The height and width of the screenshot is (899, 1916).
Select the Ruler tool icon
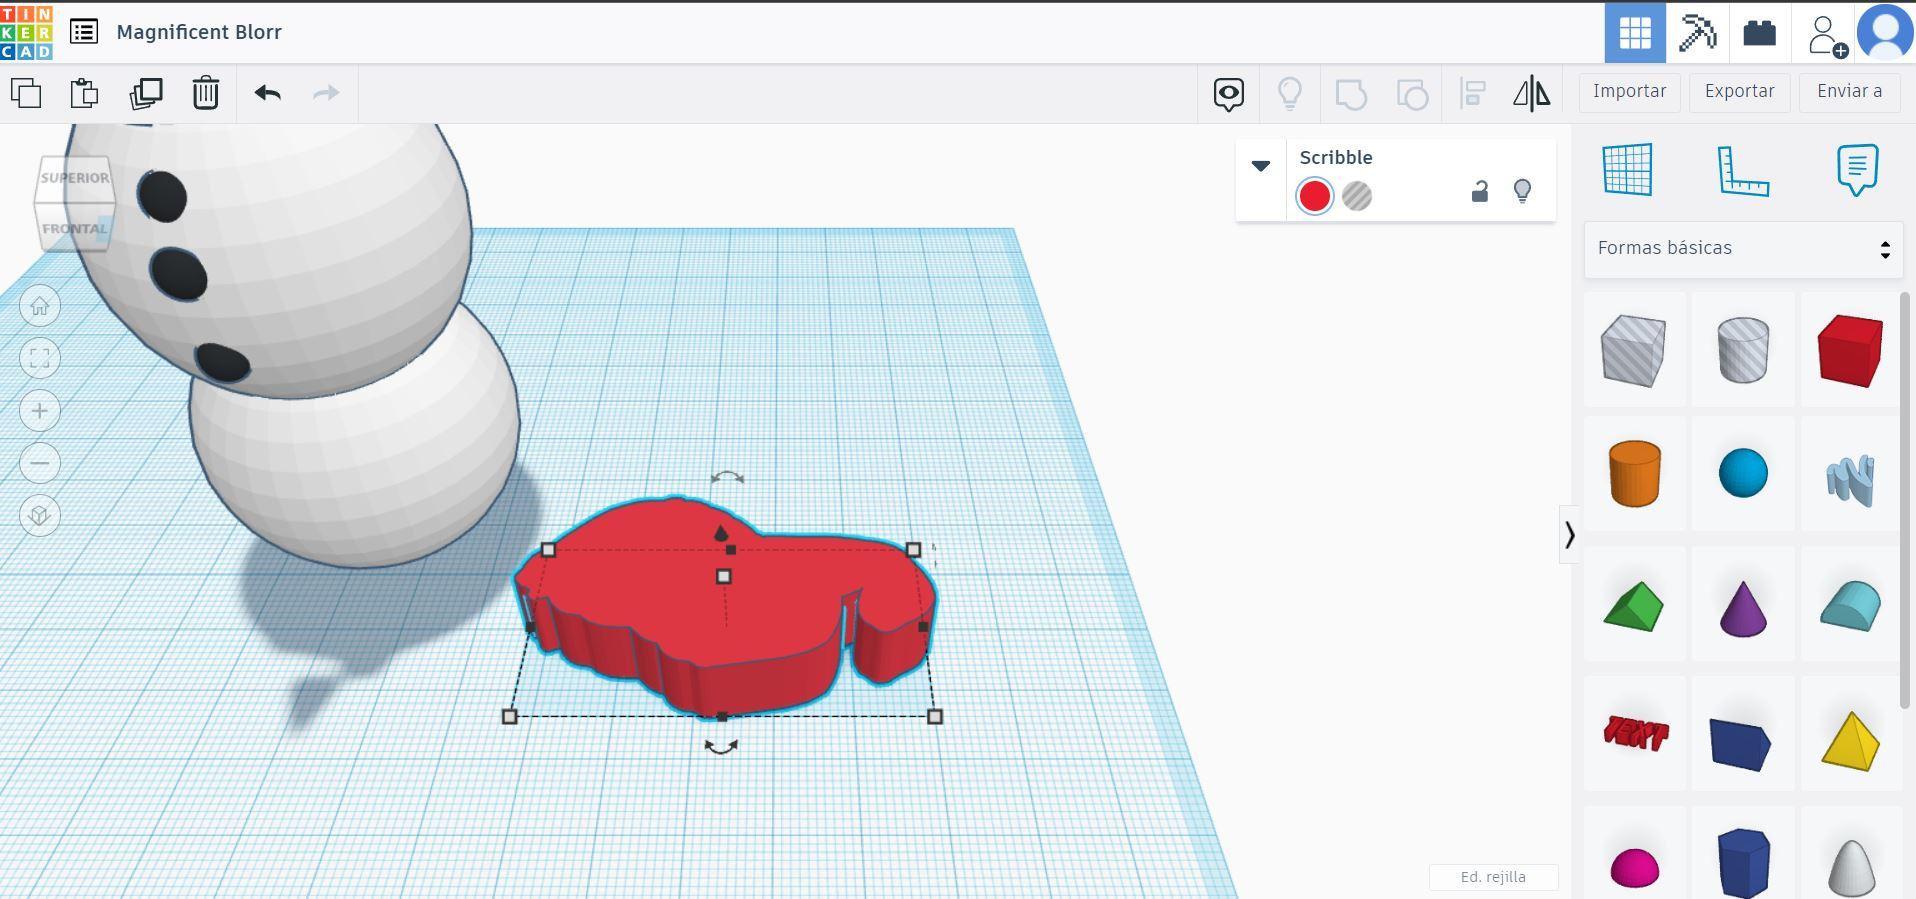(x=1743, y=170)
